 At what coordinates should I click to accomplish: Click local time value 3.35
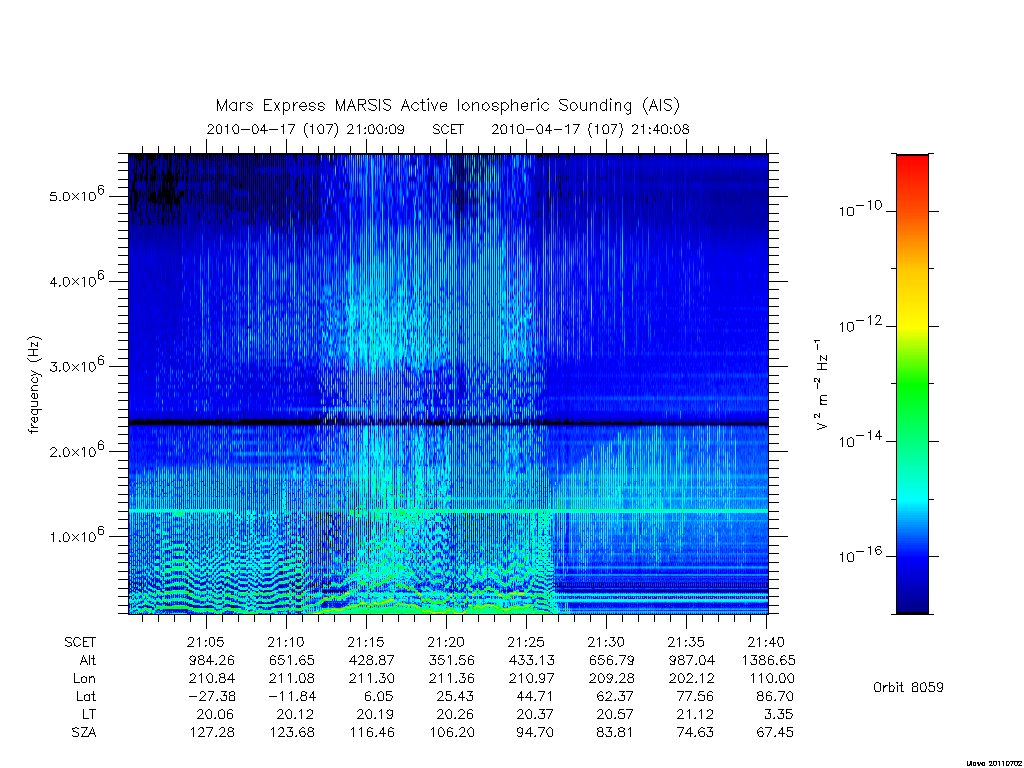point(779,714)
